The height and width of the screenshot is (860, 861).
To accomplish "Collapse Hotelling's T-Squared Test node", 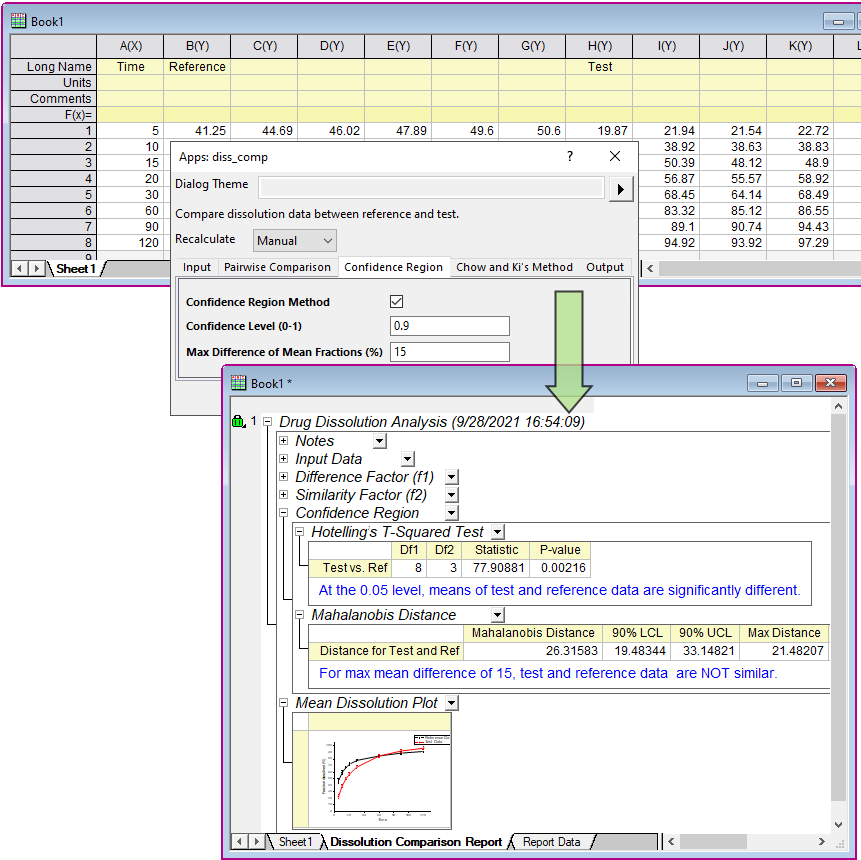I will point(299,532).
